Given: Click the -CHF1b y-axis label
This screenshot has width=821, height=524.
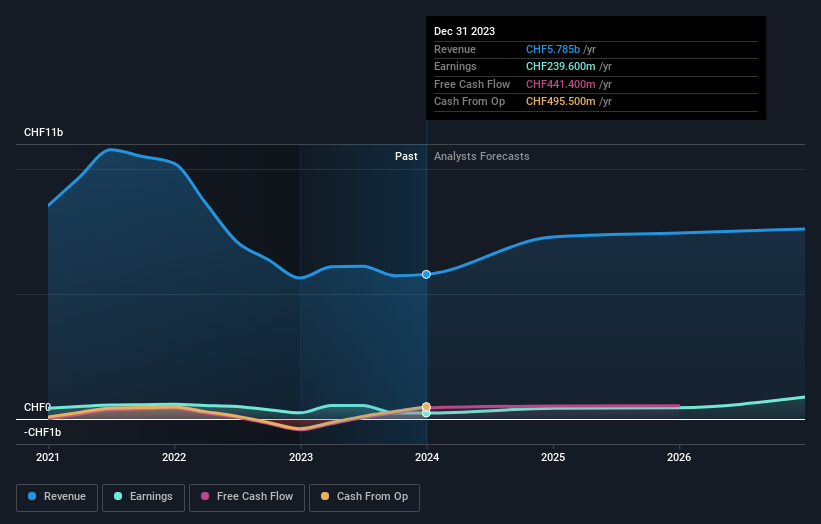Looking at the screenshot, I should click(x=42, y=432).
